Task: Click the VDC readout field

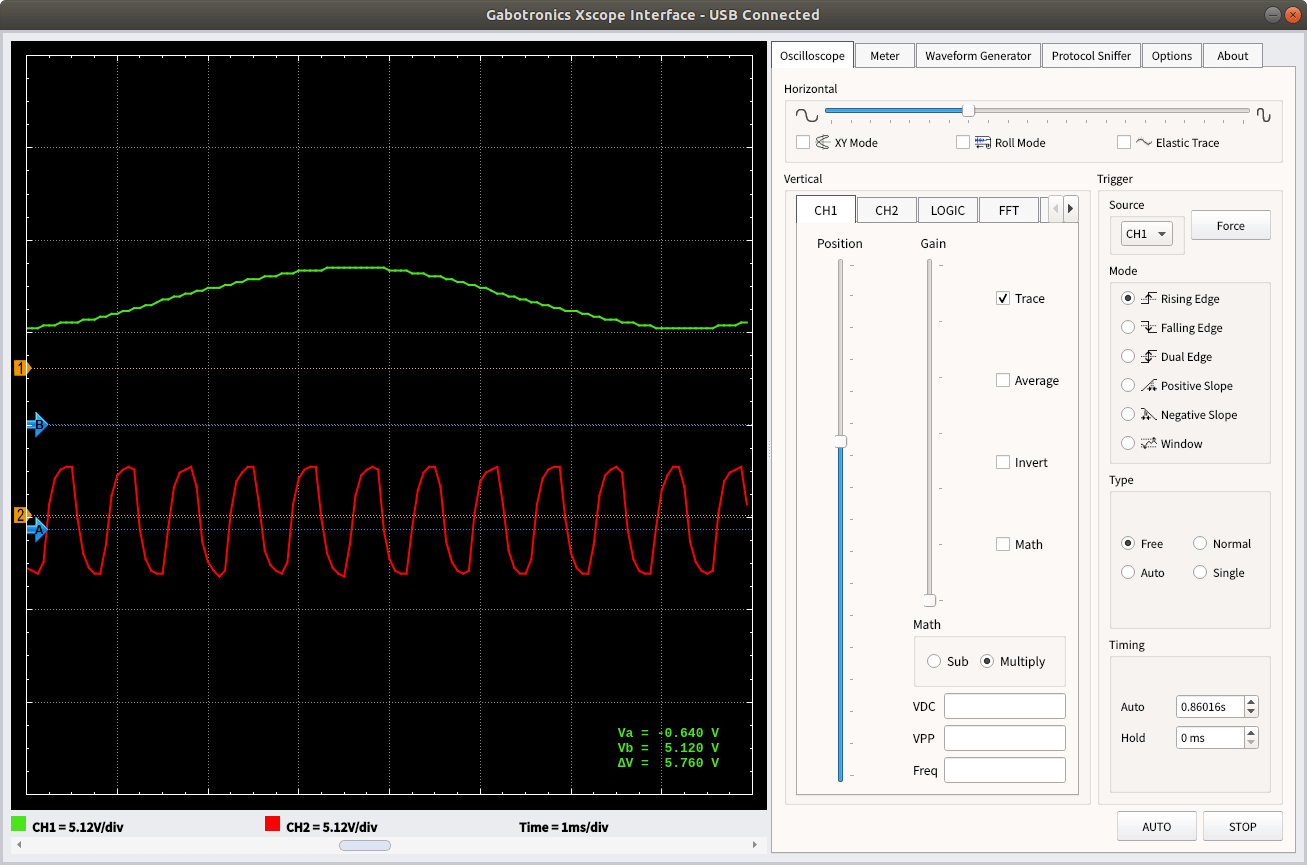Action: [1005, 706]
